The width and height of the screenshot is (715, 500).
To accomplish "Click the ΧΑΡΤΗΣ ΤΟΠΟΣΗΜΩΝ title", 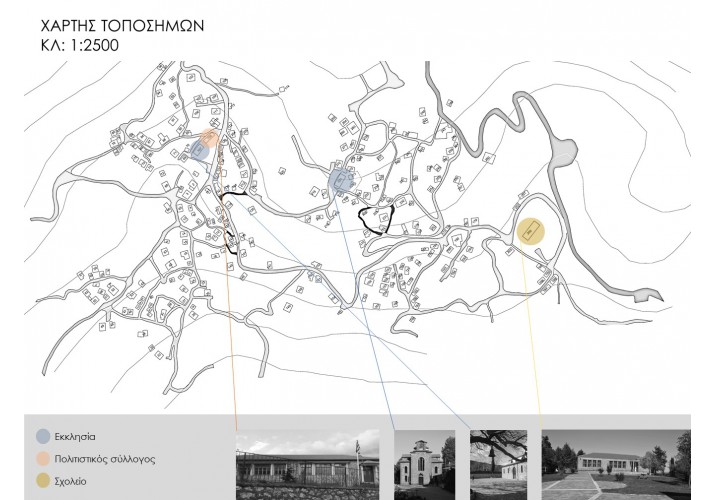I will (x=122, y=26).
